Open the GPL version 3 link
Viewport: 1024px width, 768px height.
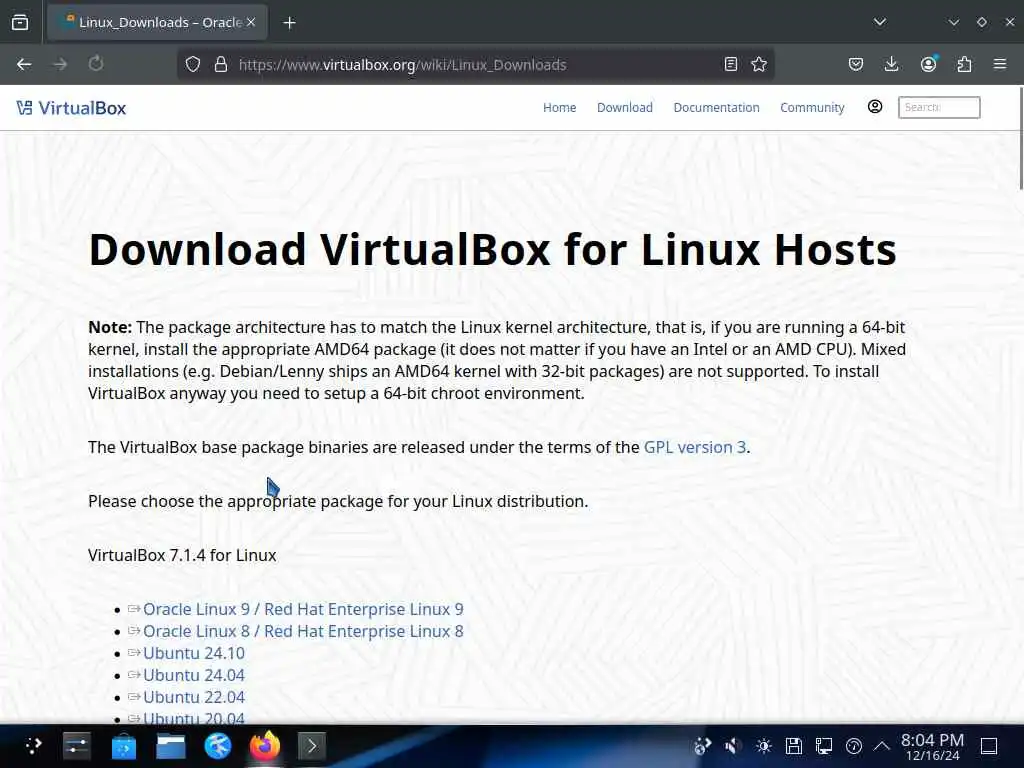pos(695,447)
